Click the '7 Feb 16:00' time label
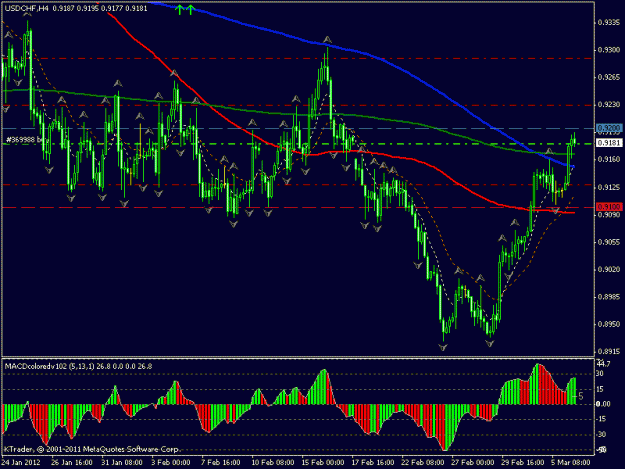Image resolution: width=625 pixels, height=469 pixels. pos(221,463)
